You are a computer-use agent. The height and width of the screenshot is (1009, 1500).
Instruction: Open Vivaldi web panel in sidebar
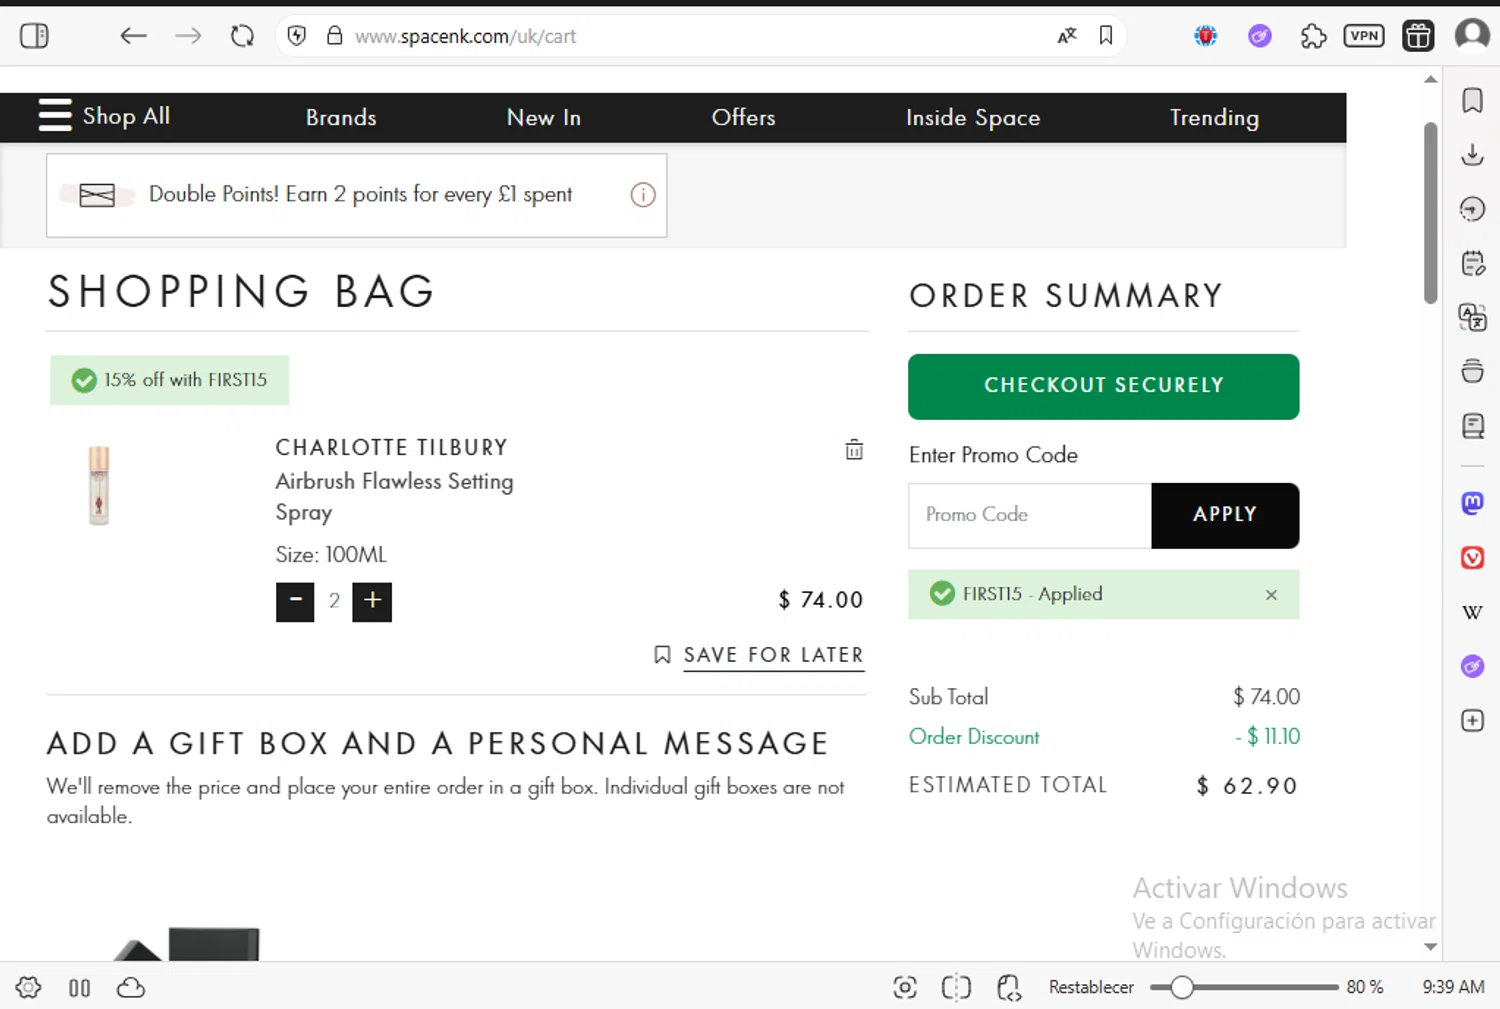point(1472,557)
